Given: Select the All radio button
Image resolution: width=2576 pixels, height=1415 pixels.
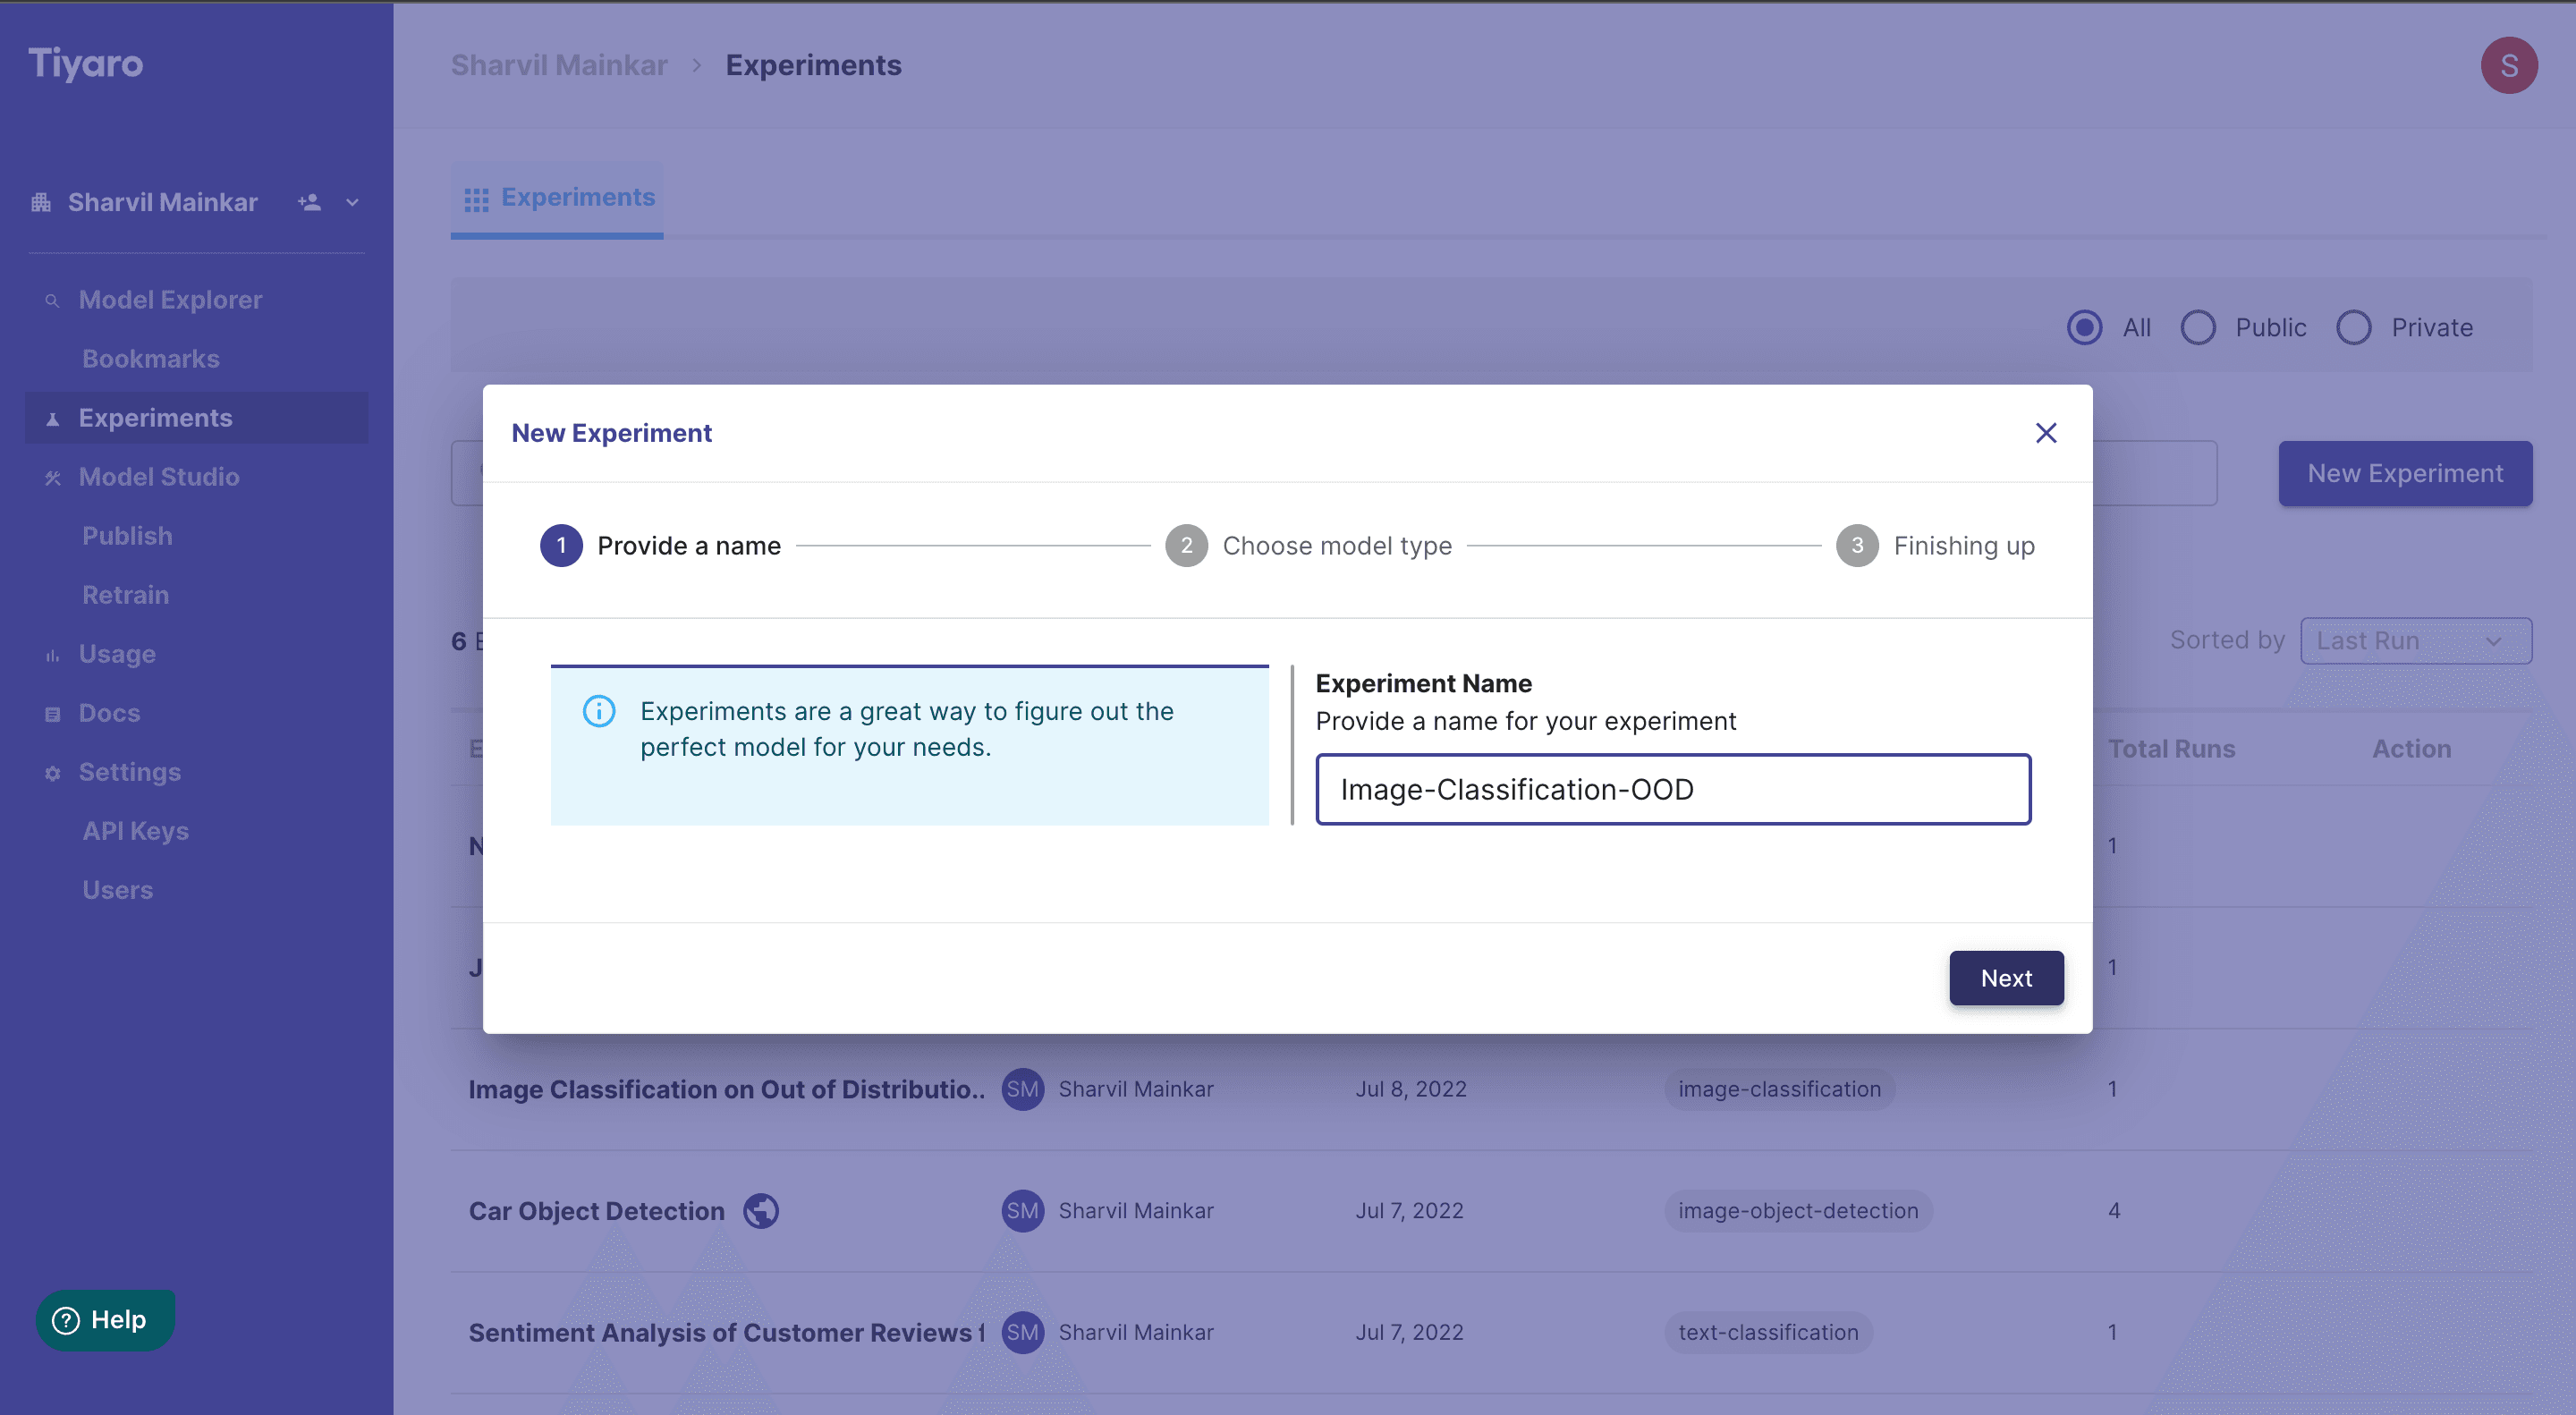Looking at the screenshot, I should click(2084, 328).
